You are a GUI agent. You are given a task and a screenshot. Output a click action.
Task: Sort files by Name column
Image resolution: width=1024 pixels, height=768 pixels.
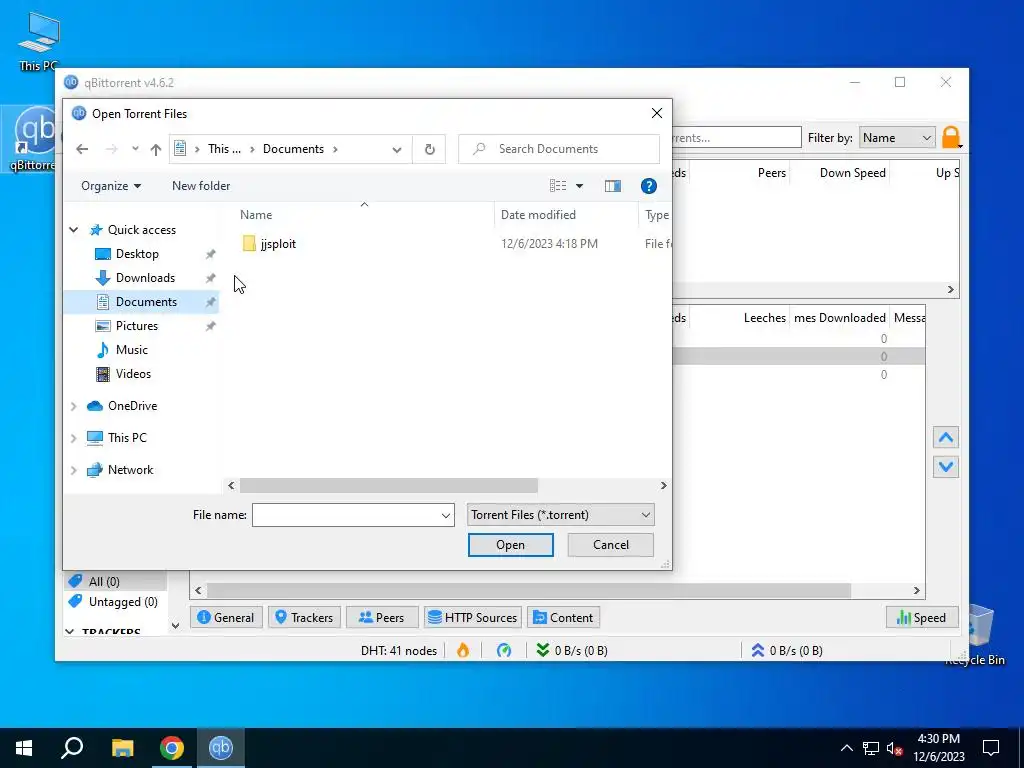pyautogui.click(x=256, y=215)
